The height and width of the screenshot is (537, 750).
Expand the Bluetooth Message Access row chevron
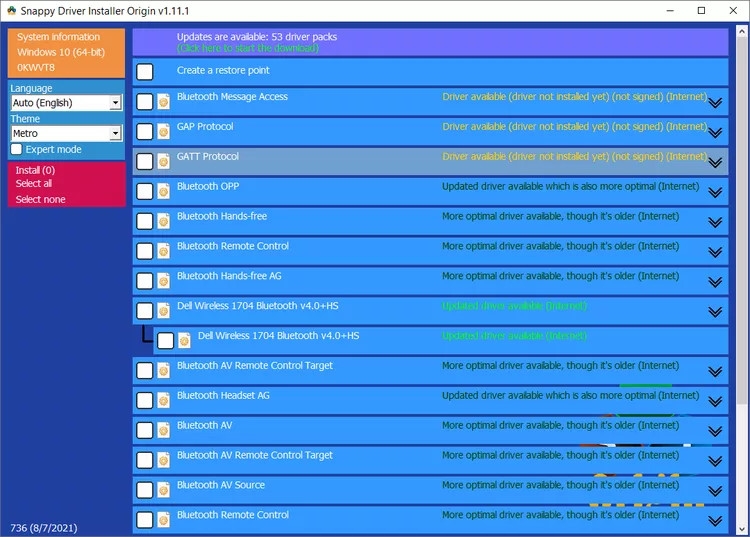[x=715, y=102]
